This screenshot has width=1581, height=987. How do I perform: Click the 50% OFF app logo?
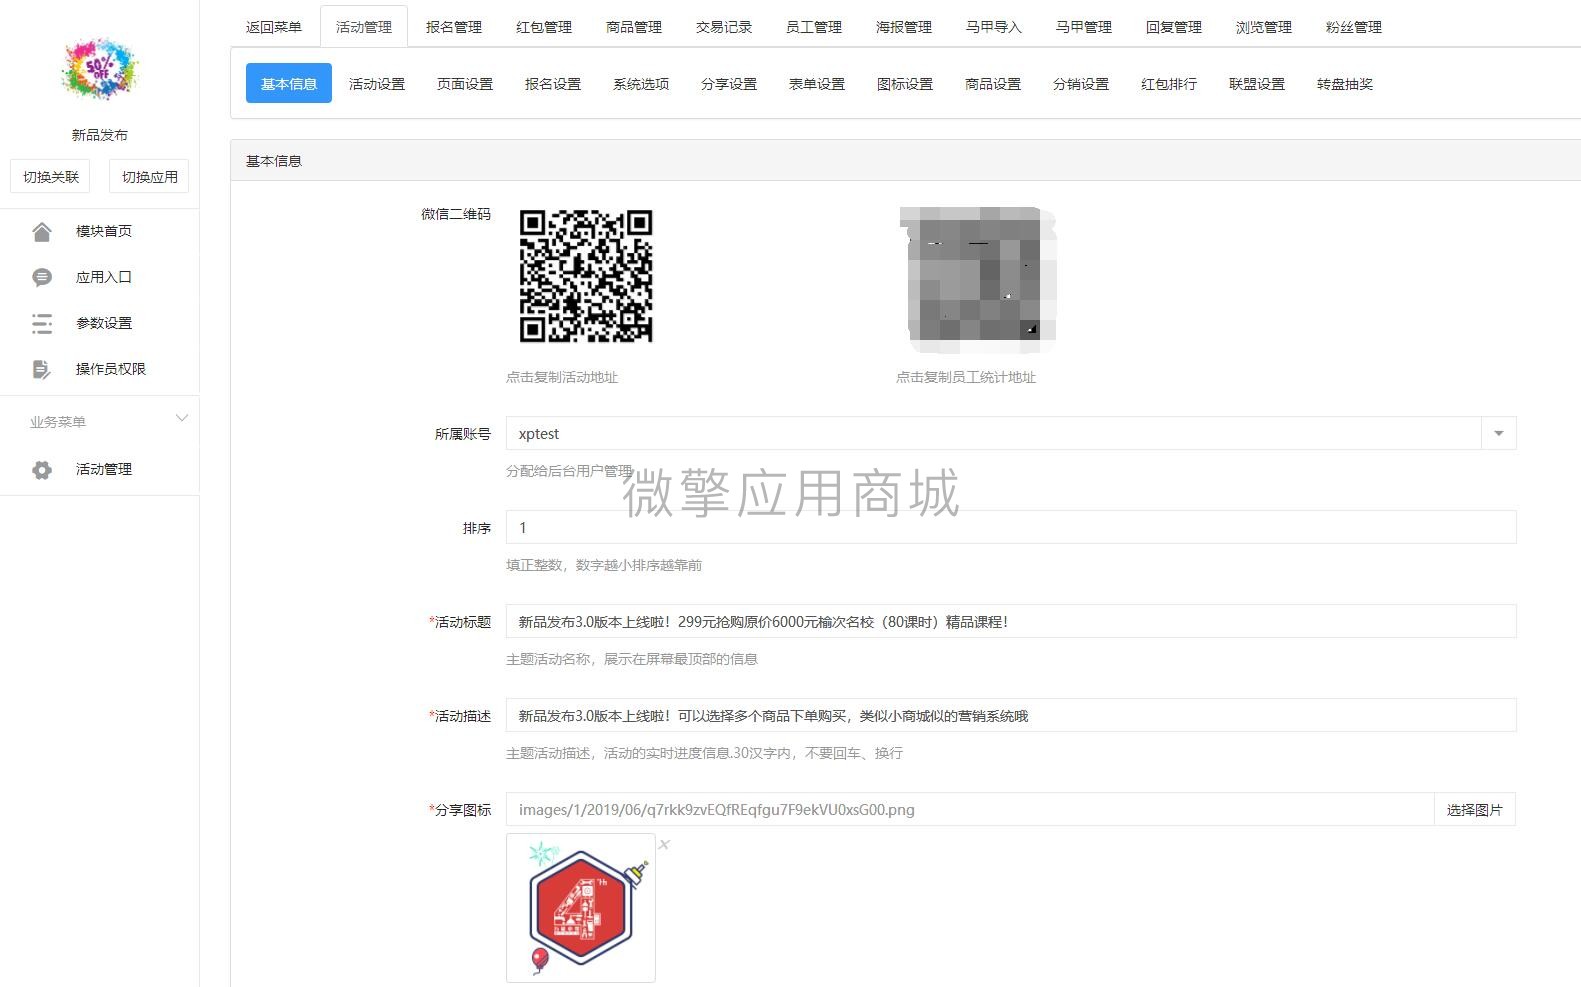tap(99, 69)
